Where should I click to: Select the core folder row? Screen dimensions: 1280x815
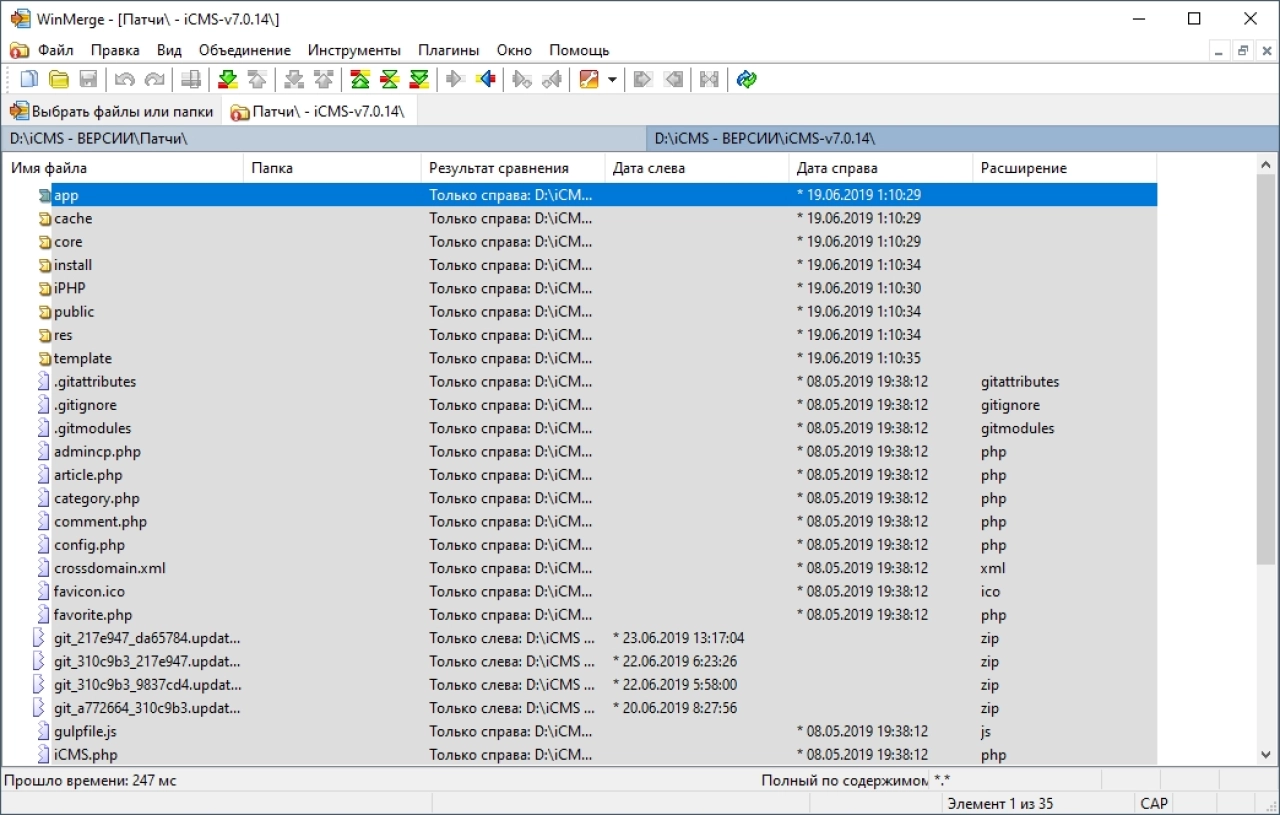[580, 242]
